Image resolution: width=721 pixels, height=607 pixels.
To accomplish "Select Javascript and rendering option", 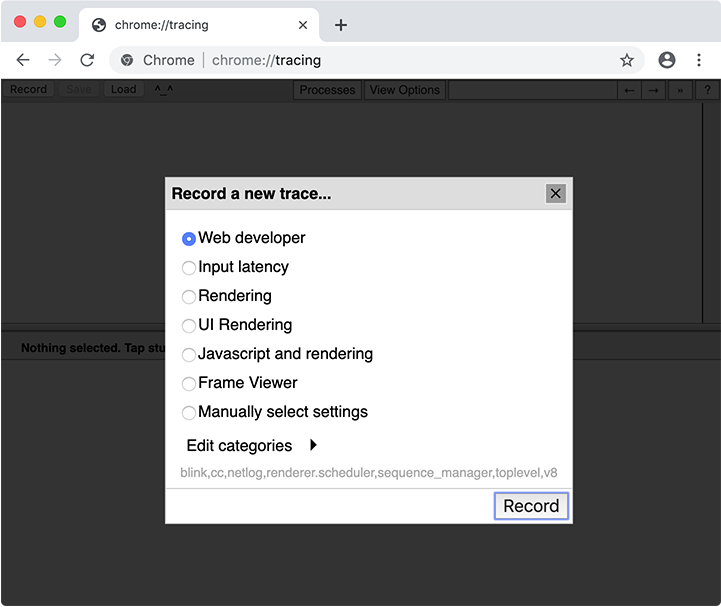I will point(189,355).
